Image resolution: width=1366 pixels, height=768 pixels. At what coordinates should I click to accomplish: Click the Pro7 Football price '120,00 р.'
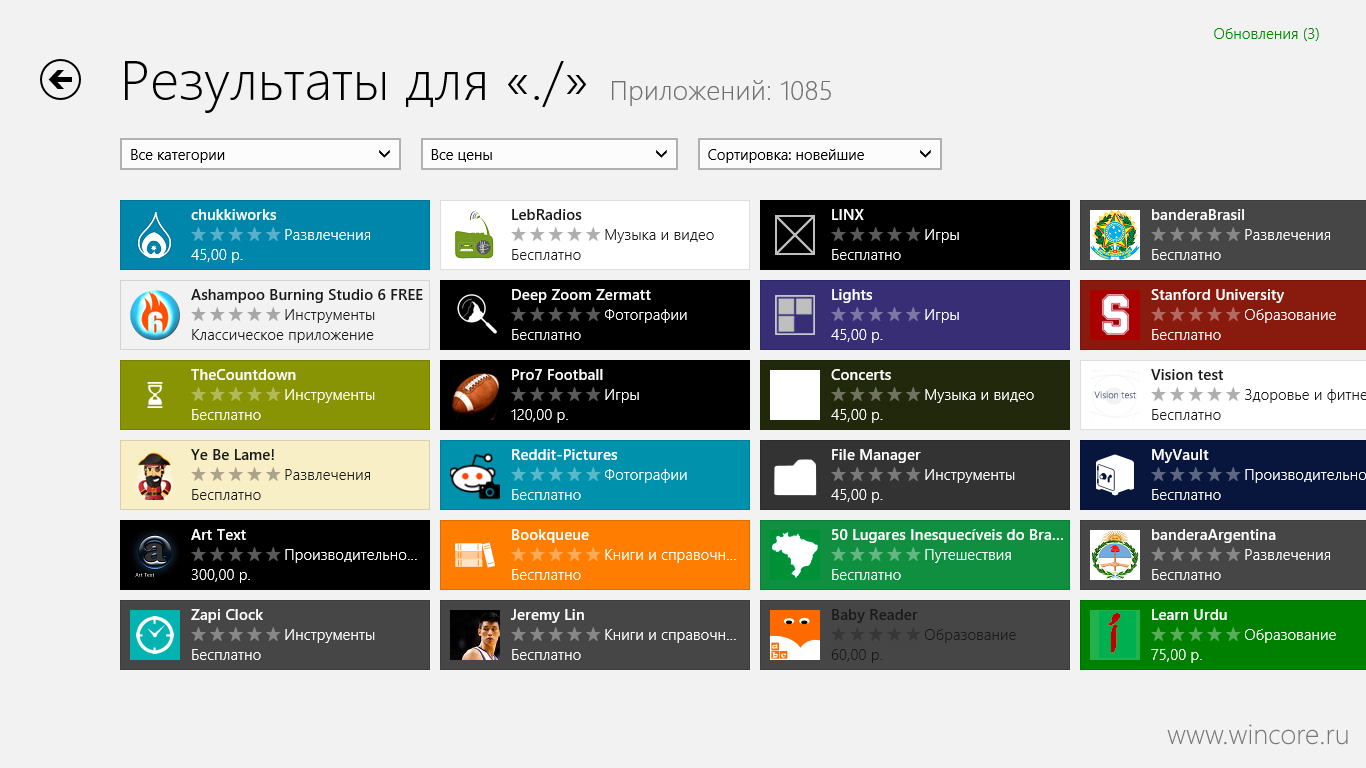click(x=540, y=415)
